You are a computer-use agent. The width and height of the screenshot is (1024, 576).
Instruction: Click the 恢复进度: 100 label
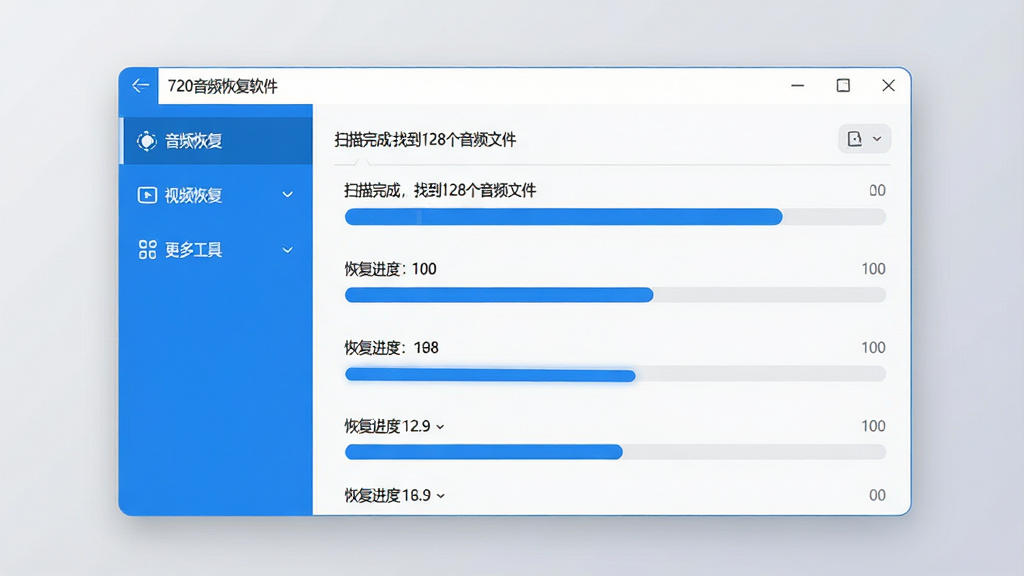pyautogui.click(x=391, y=269)
